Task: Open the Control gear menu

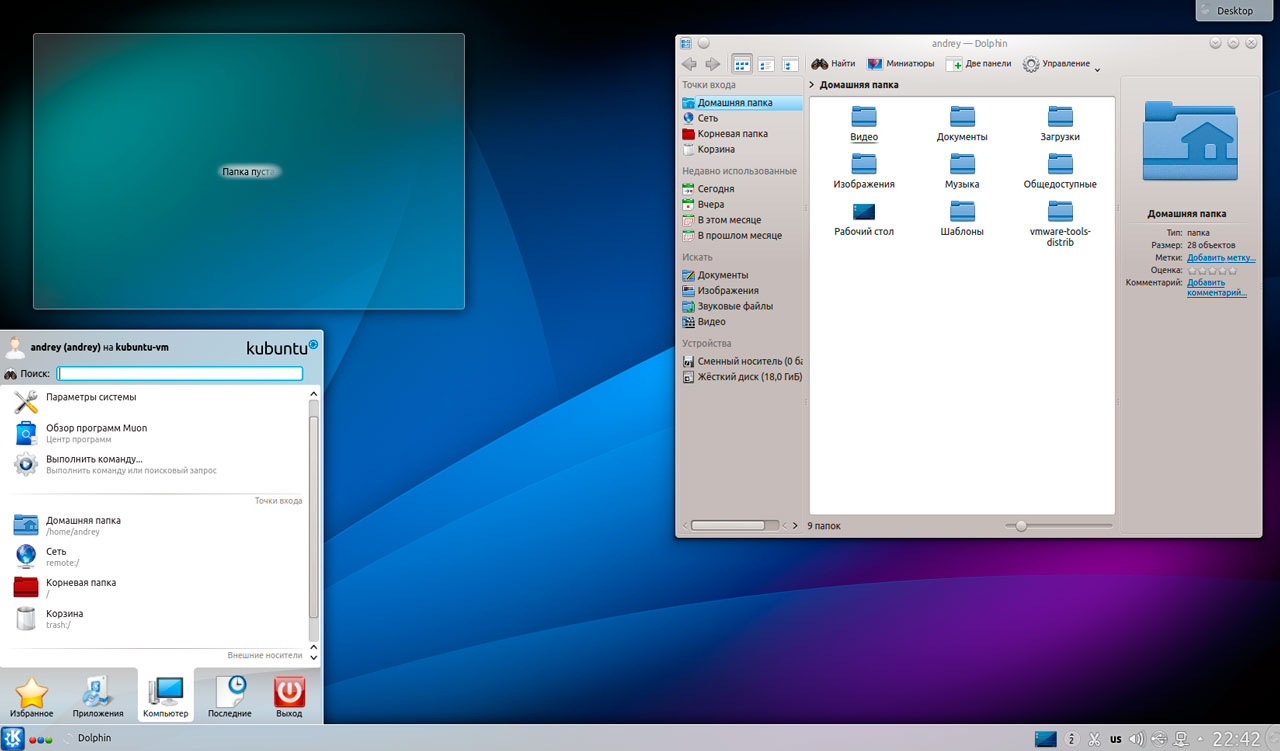Action: point(1058,64)
